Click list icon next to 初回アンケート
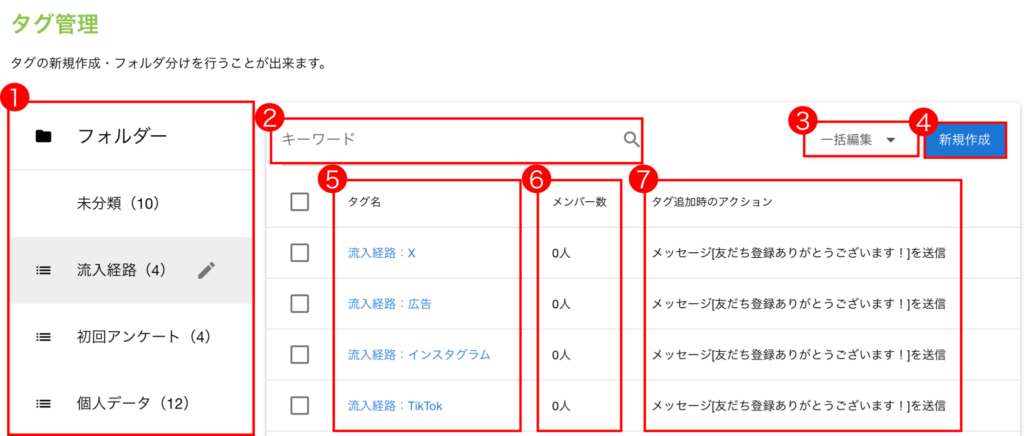Screen dimensions: 1024x436 (43, 337)
